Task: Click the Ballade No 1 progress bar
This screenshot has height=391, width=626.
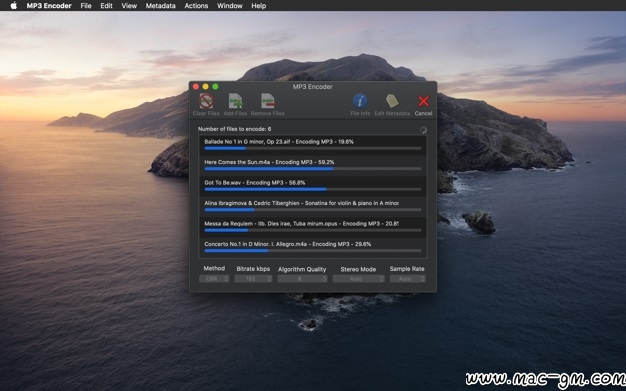Action: pos(313,148)
